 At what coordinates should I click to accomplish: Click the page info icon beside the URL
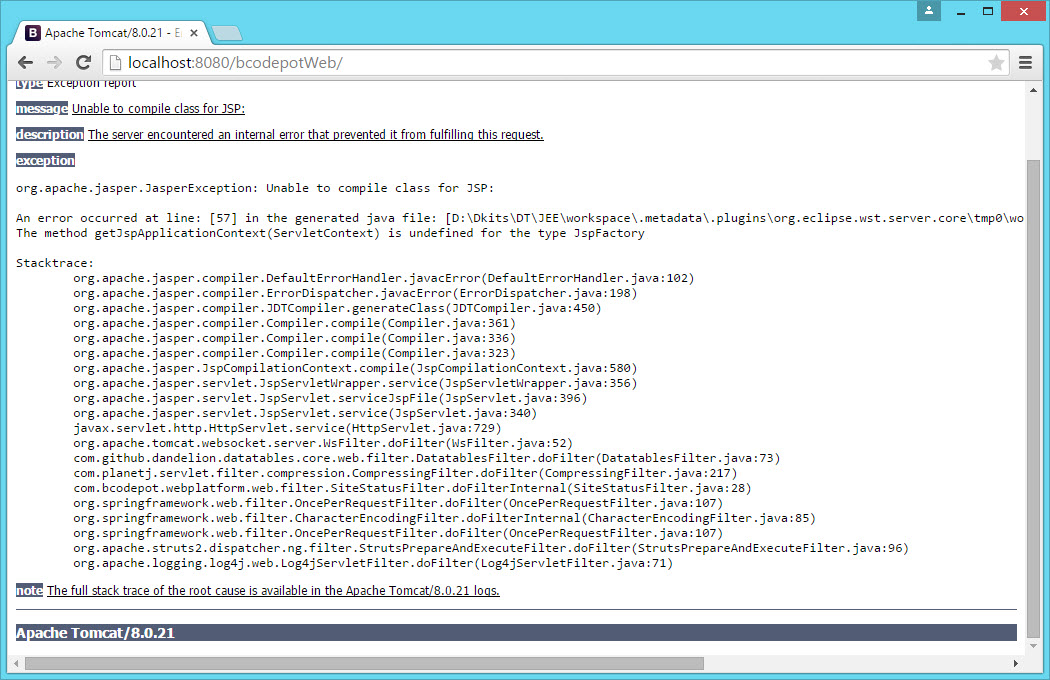pyautogui.click(x=115, y=62)
